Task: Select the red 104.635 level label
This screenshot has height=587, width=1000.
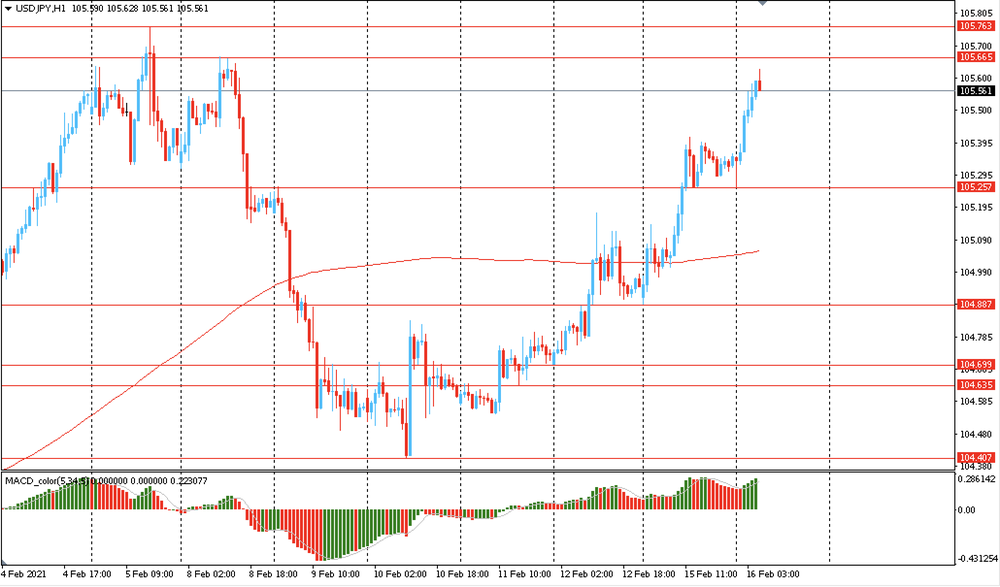Action: pos(976,385)
